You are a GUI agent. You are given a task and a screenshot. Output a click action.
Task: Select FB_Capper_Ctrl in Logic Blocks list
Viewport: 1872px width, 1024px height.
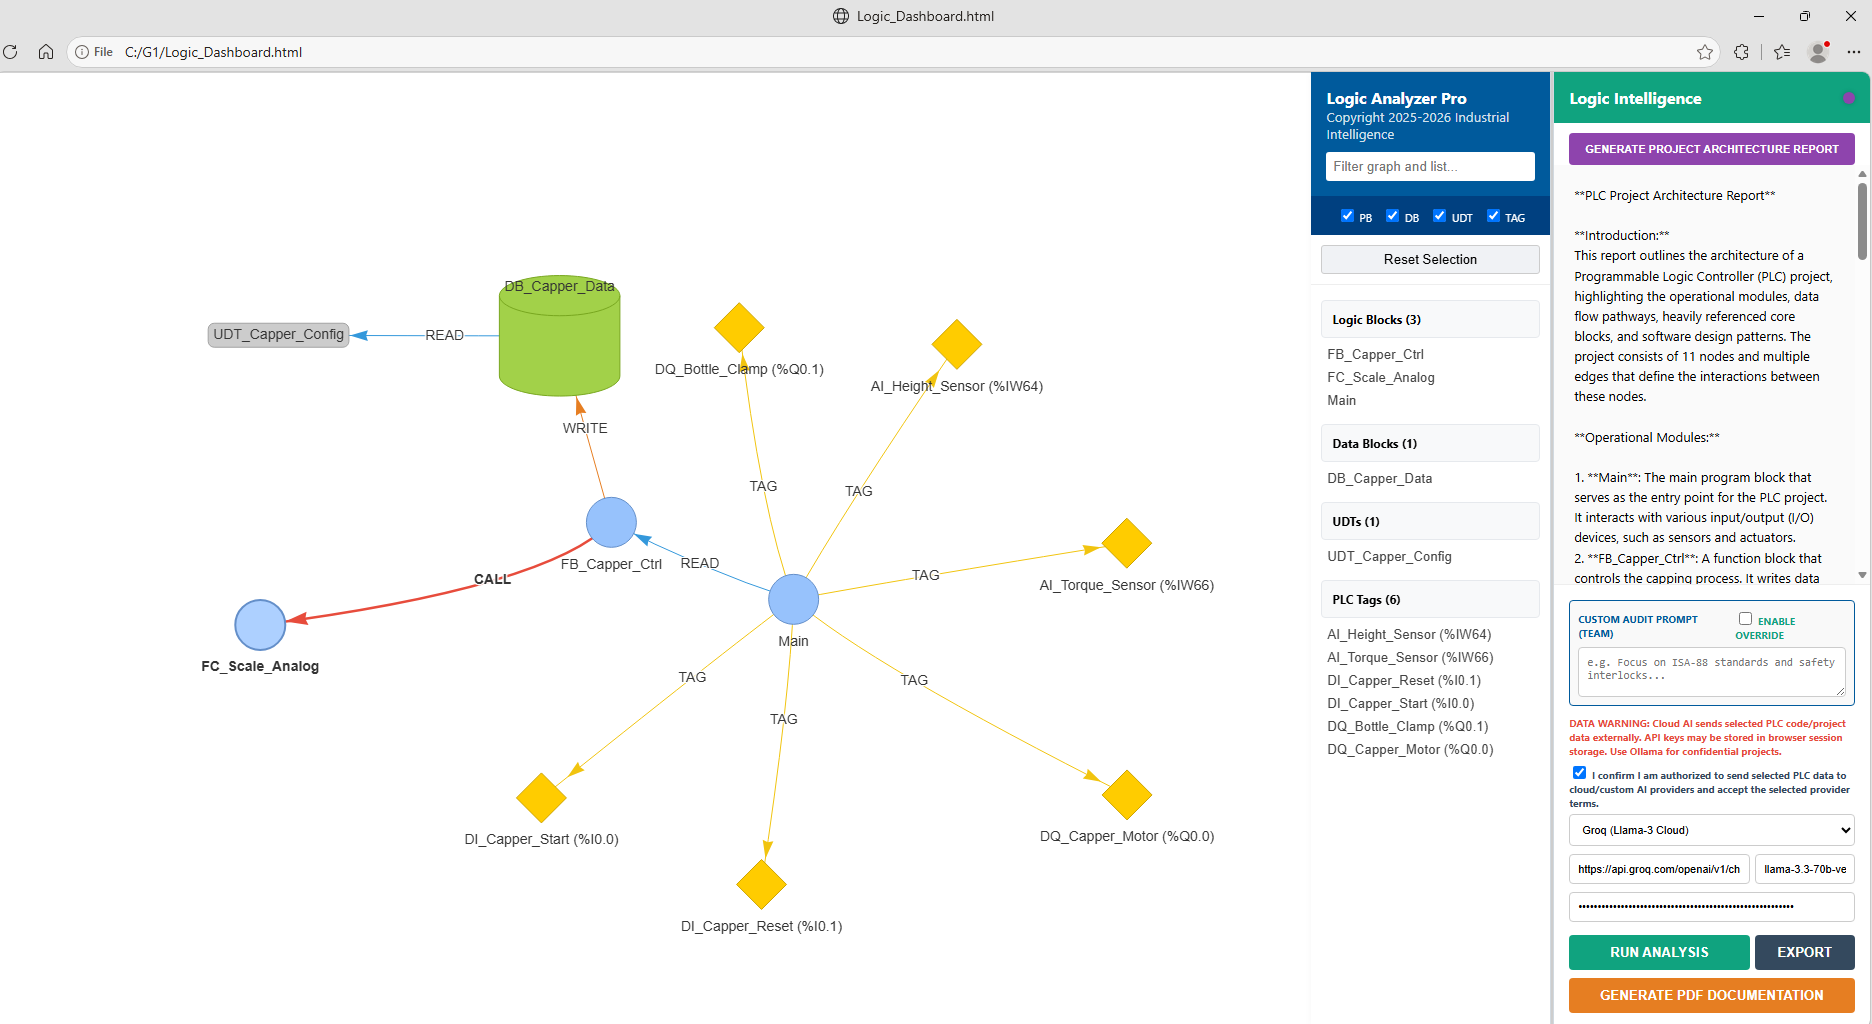pos(1375,354)
